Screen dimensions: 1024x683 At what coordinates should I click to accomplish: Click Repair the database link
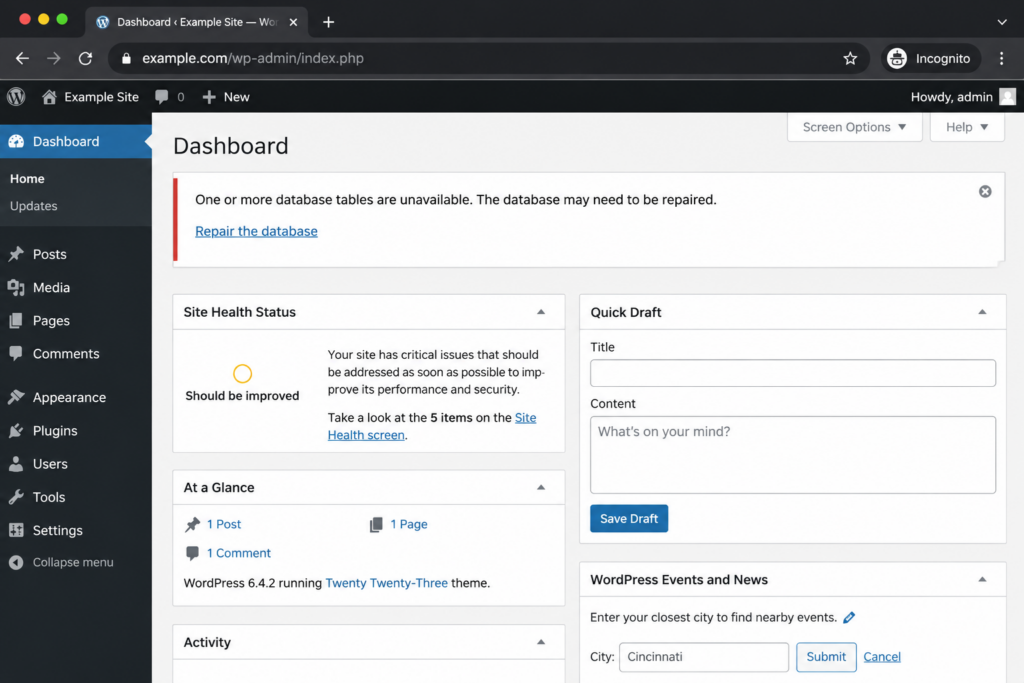pyautogui.click(x=256, y=231)
